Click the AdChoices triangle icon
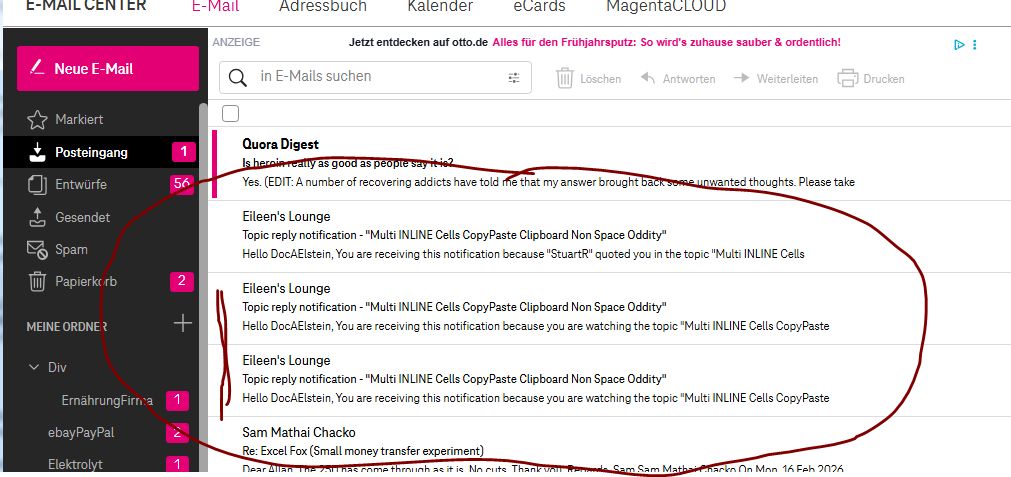The image size is (1011, 477). 959,44
